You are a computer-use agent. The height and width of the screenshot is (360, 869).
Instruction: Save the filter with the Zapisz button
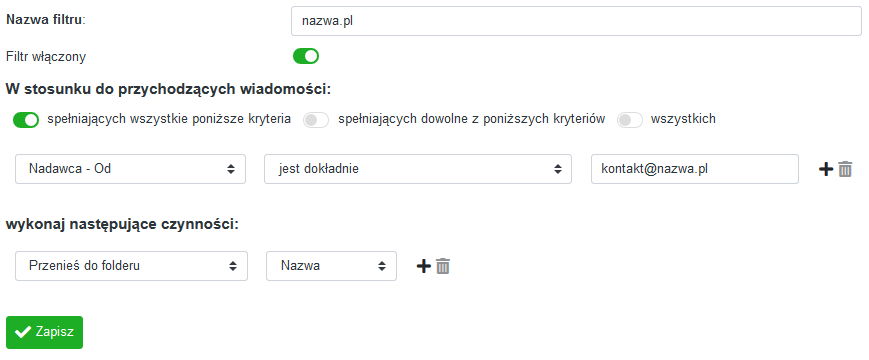click(44, 332)
